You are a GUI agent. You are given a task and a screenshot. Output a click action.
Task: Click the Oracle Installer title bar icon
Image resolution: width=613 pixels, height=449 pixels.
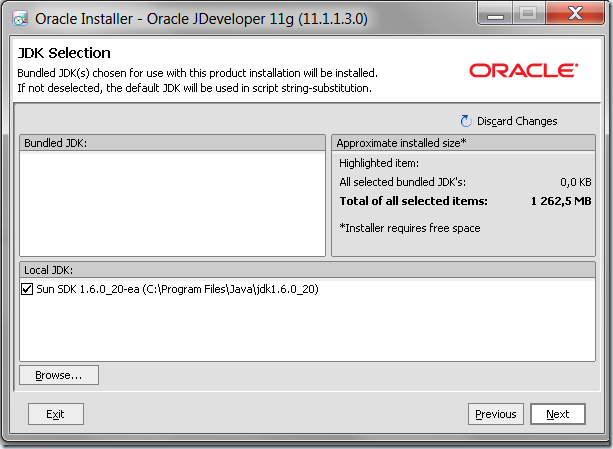tap(20, 18)
